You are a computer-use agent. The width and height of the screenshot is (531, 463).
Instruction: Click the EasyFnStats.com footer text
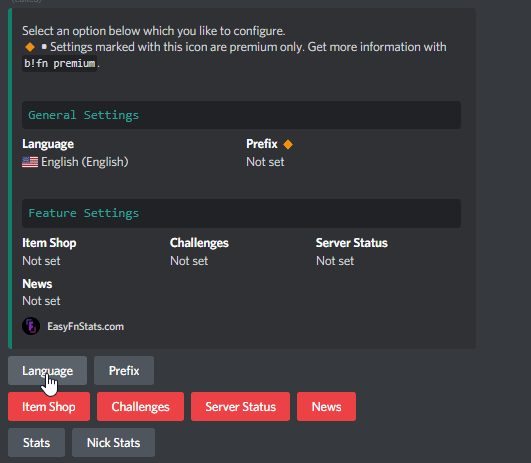coord(86,327)
